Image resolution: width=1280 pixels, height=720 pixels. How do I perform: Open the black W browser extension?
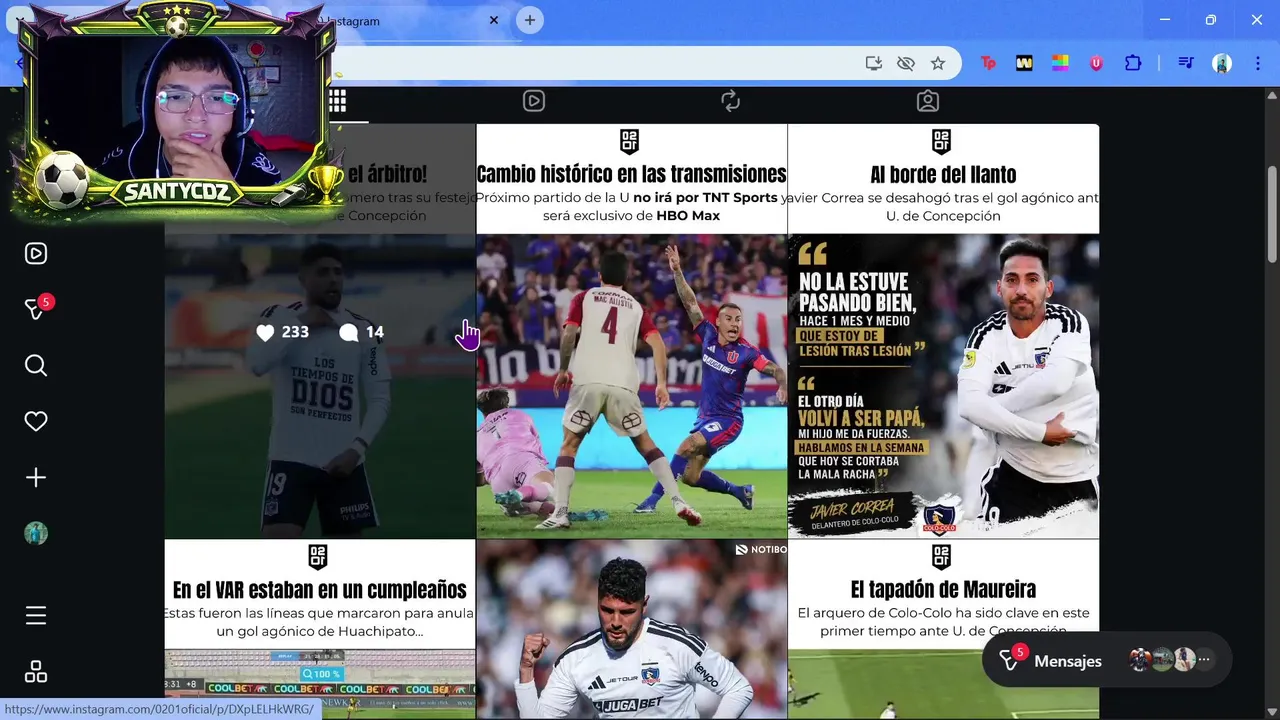pyautogui.click(x=1024, y=63)
